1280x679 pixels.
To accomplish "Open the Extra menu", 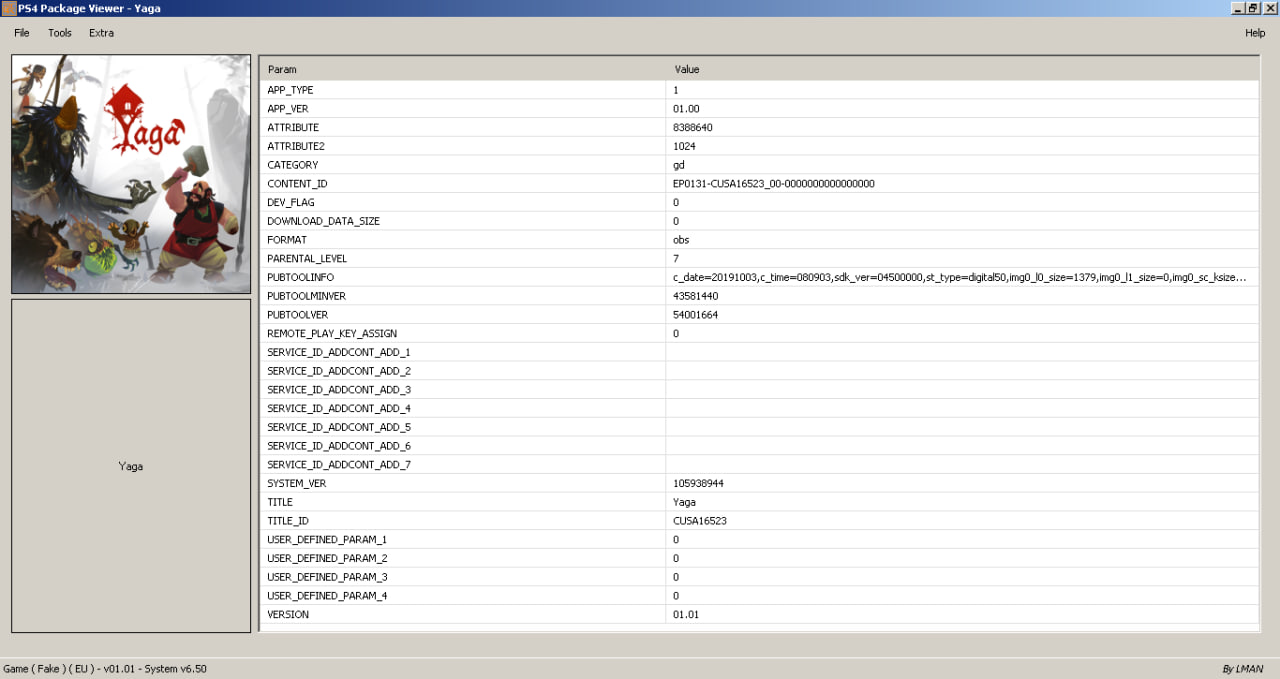I will pos(101,33).
